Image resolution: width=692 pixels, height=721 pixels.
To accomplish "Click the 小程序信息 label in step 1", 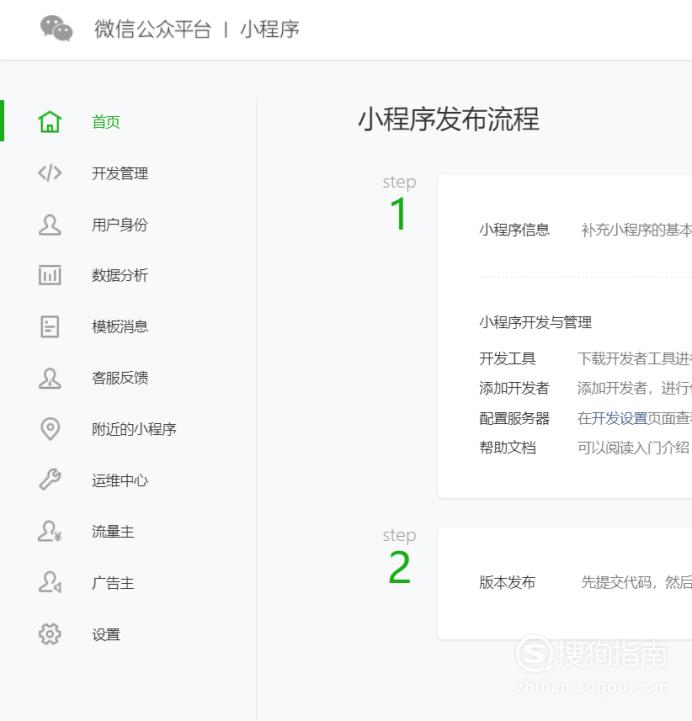I will tap(515, 229).
